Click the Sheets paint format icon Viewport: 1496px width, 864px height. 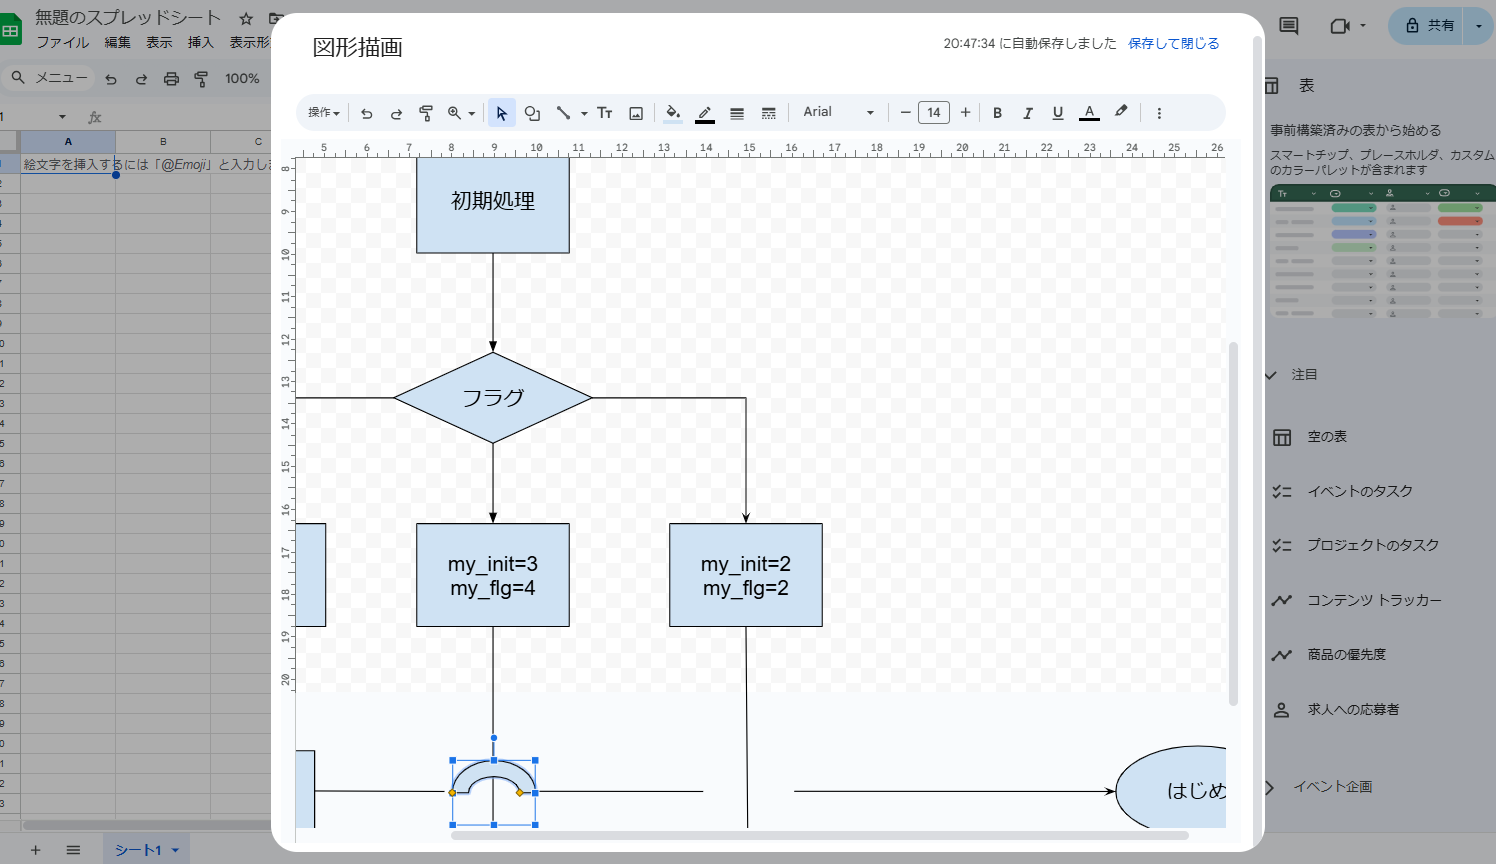tap(201, 79)
